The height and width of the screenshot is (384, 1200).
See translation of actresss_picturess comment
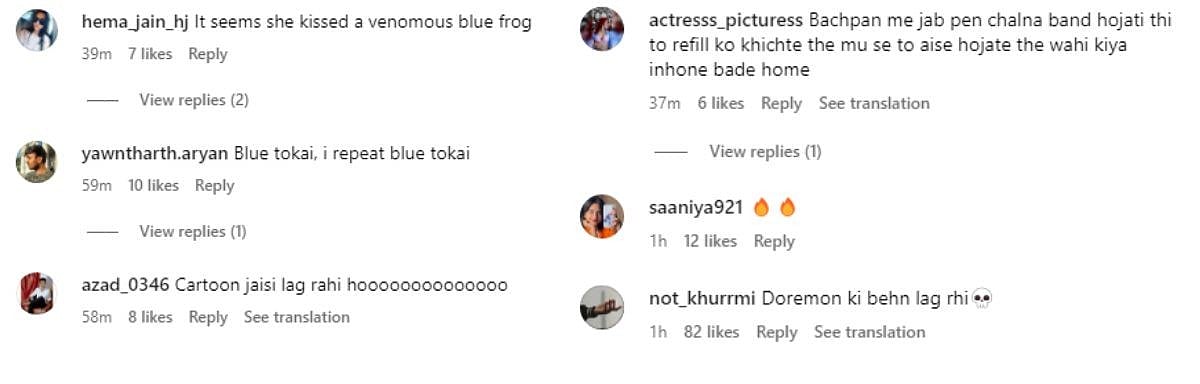coord(874,103)
